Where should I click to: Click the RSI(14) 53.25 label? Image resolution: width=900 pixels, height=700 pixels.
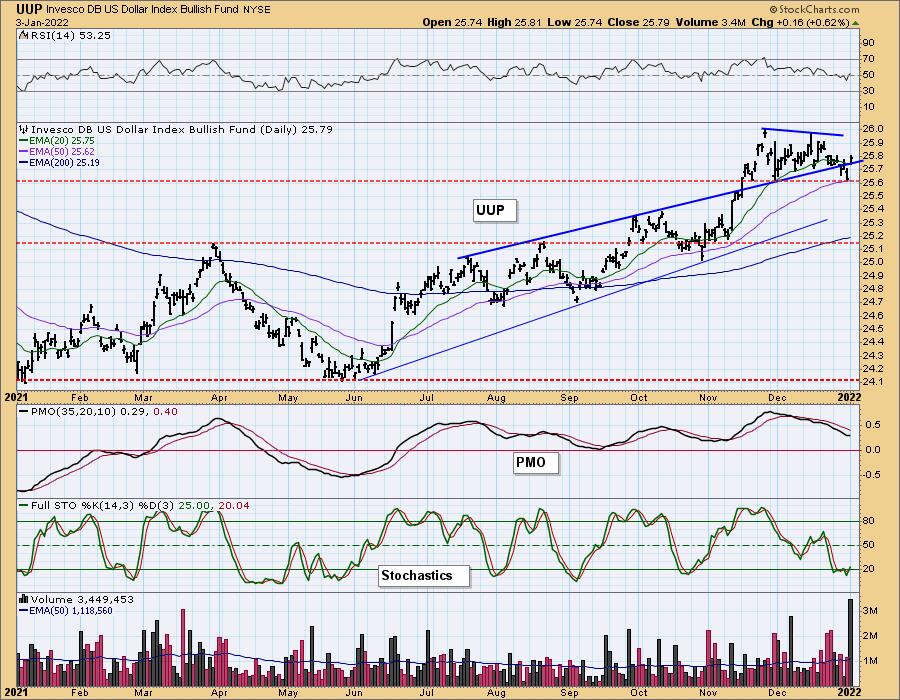tap(69, 36)
